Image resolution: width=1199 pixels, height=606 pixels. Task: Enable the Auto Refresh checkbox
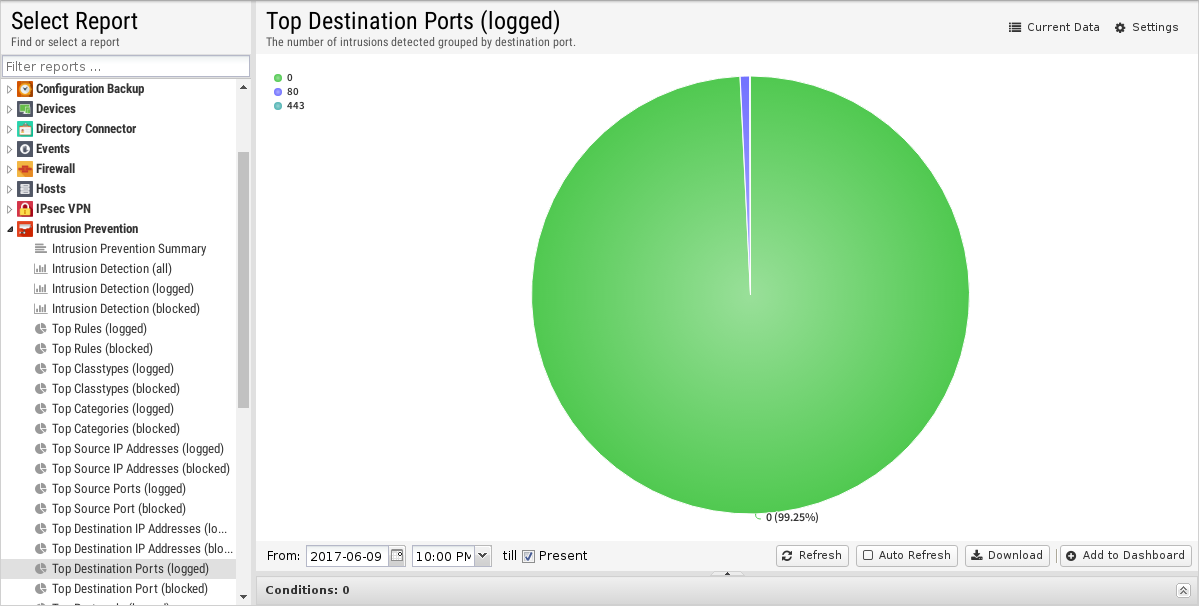click(x=868, y=556)
